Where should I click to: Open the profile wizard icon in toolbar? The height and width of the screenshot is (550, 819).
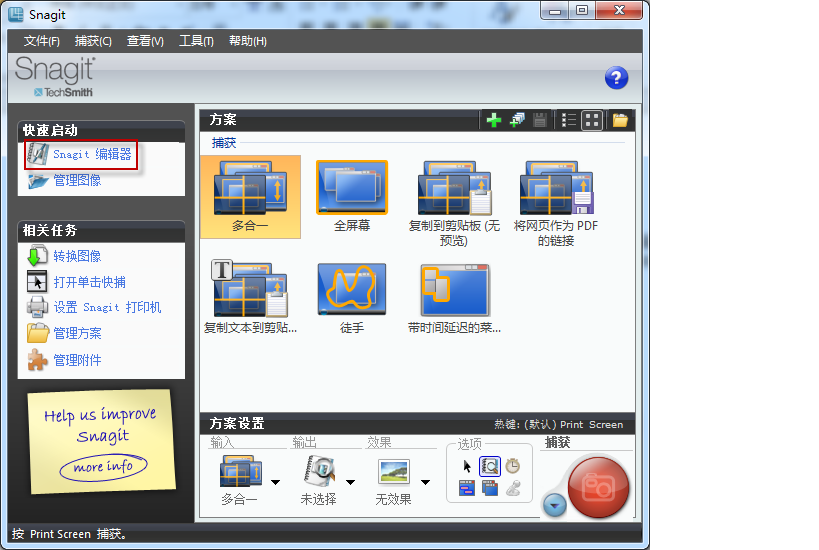(x=517, y=120)
